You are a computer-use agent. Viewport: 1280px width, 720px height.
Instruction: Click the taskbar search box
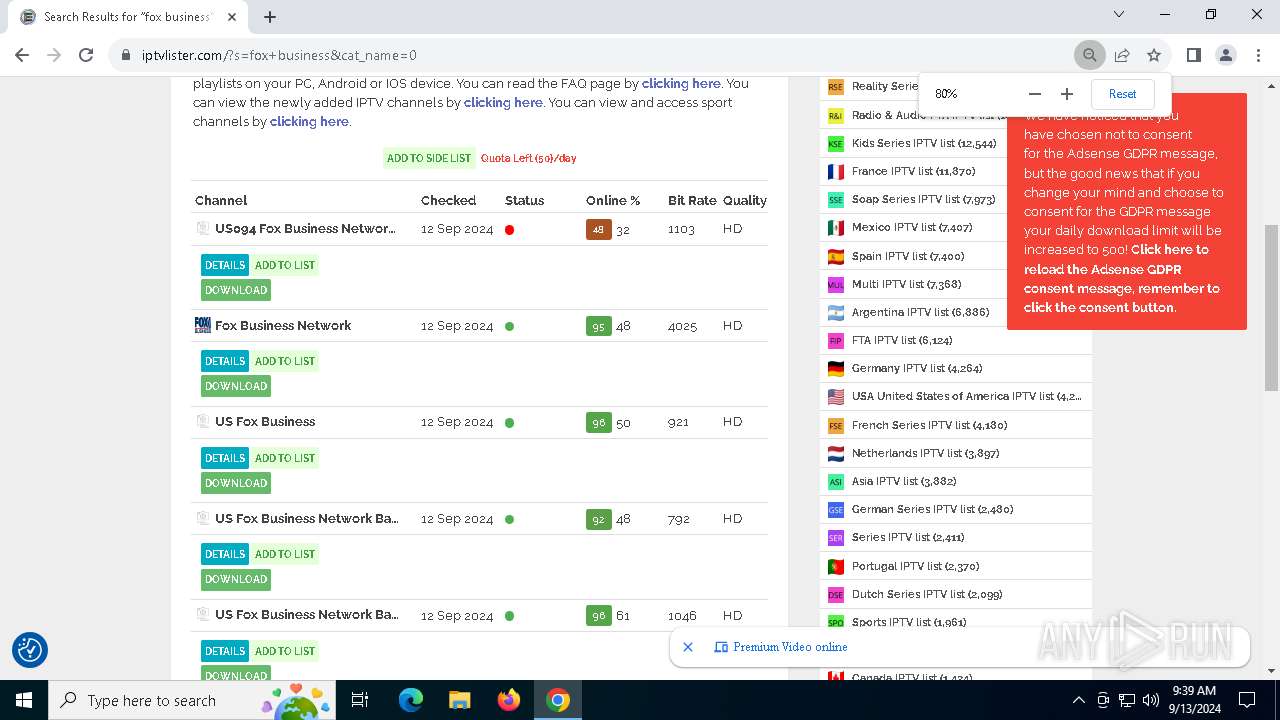point(192,700)
